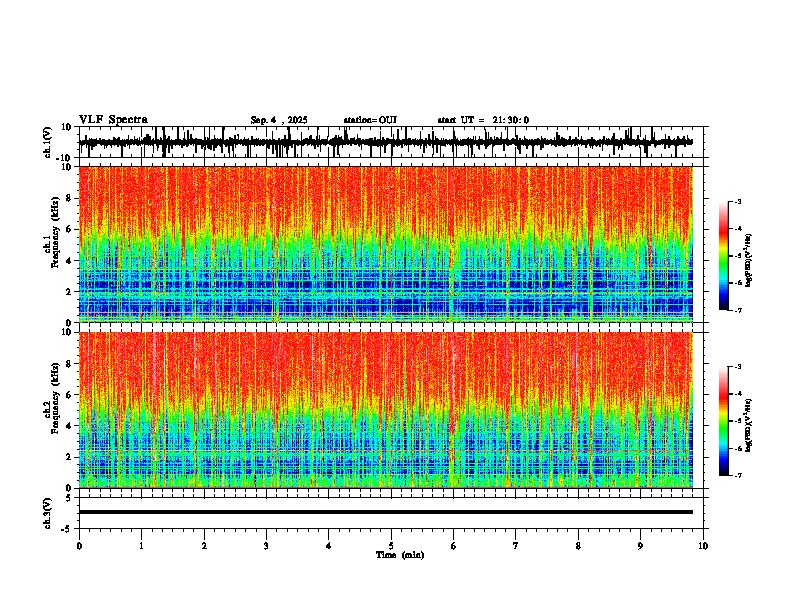Click the "start UT = 21:30:0" header
792x612 pixels.
[483, 120]
